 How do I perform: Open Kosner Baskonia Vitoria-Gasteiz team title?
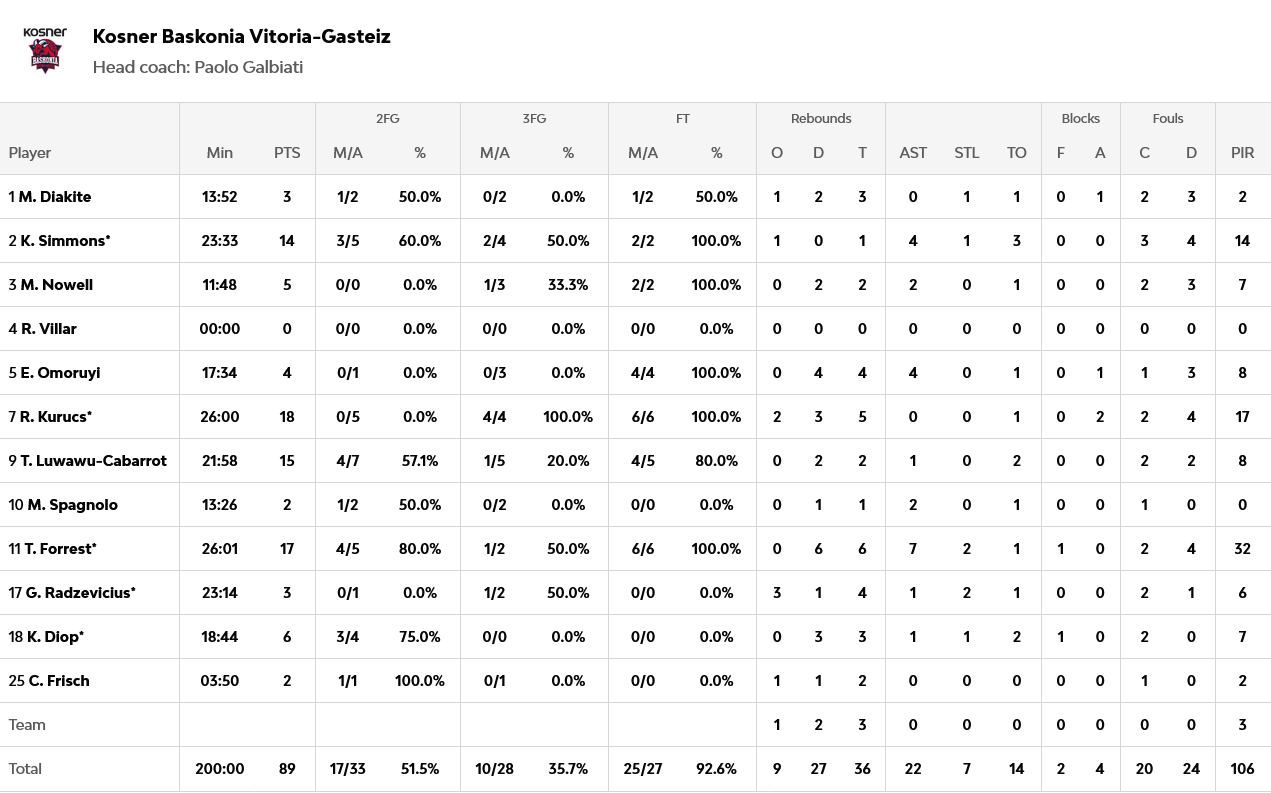click(x=241, y=36)
